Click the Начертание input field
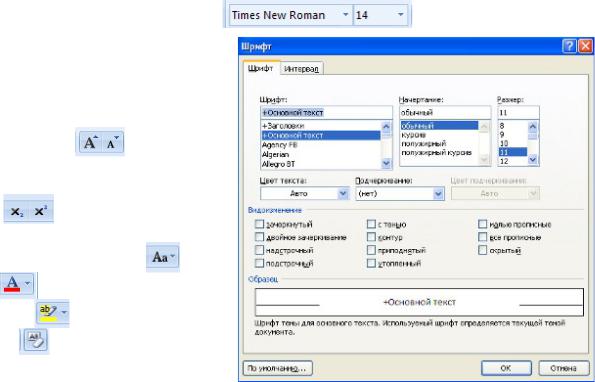The height and width of the screenshot is (382, 595). [445, 113]
